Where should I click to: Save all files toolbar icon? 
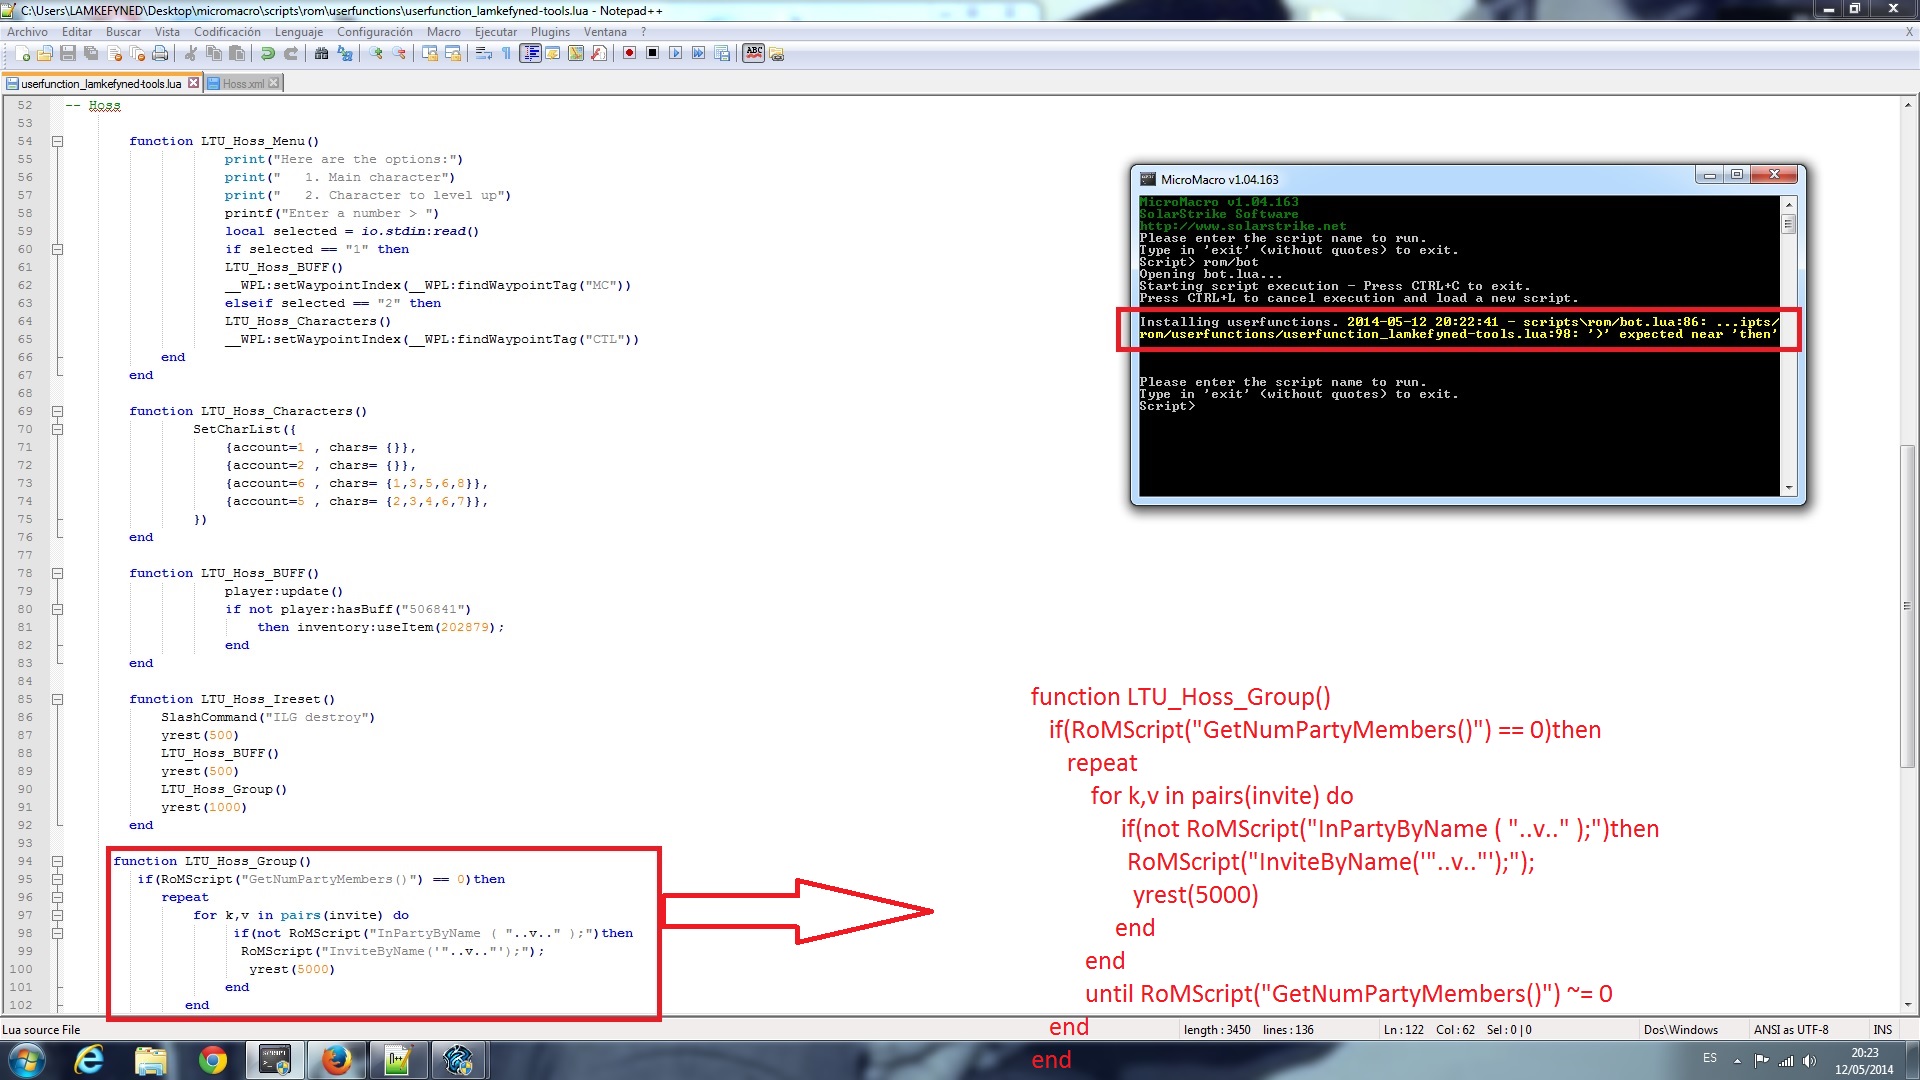coord(91,54)
